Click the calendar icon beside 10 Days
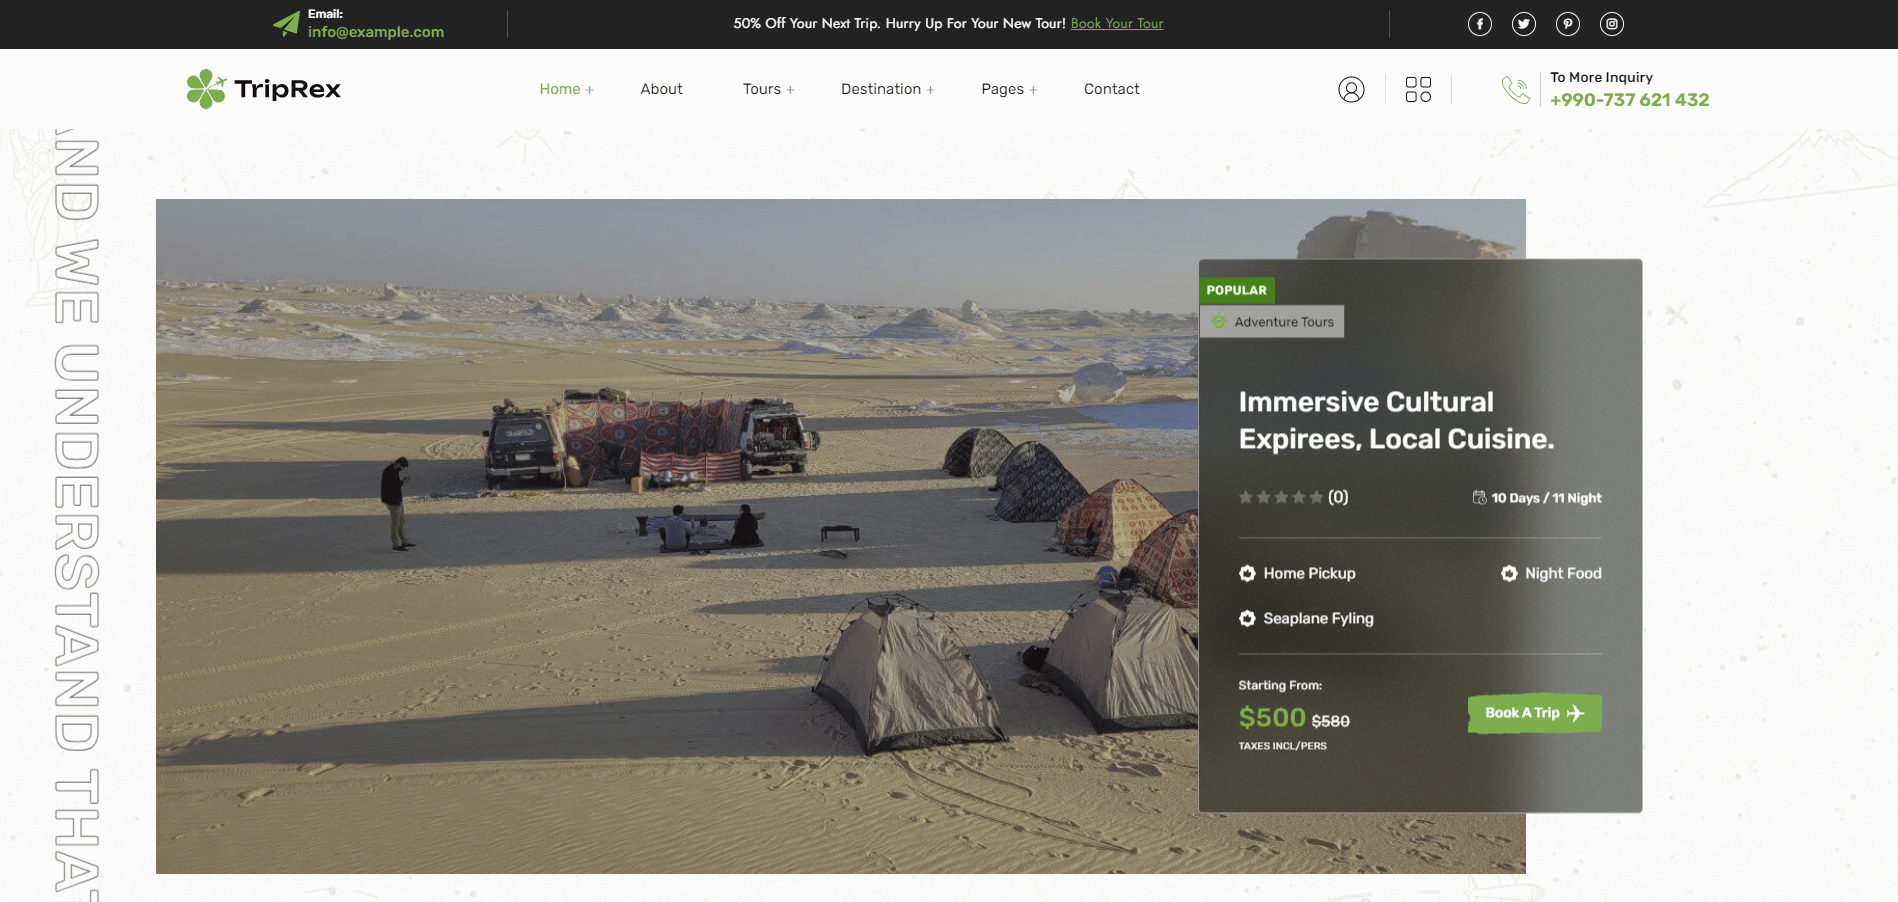 tap(1479, 498)
